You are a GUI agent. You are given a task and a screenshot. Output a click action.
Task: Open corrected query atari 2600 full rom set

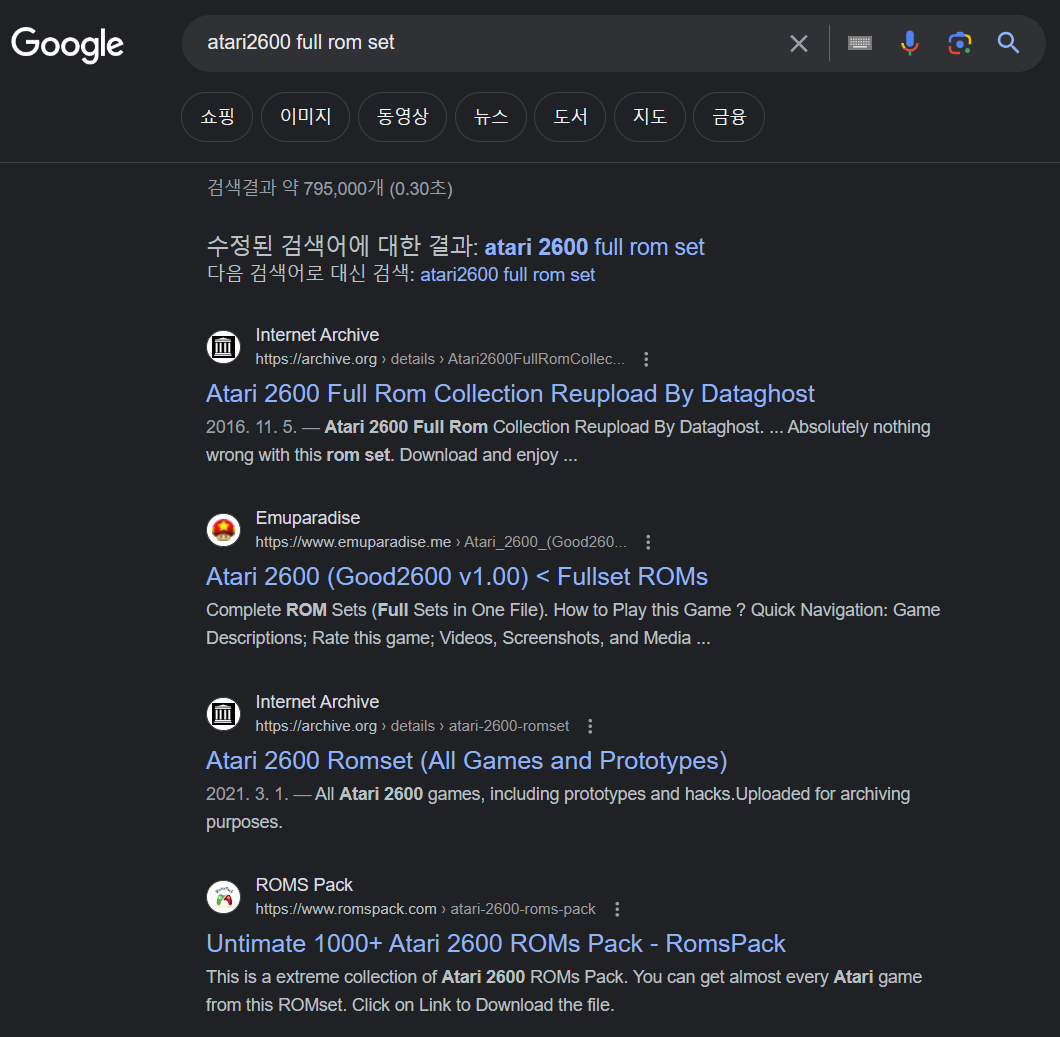[x=594, y=247]
